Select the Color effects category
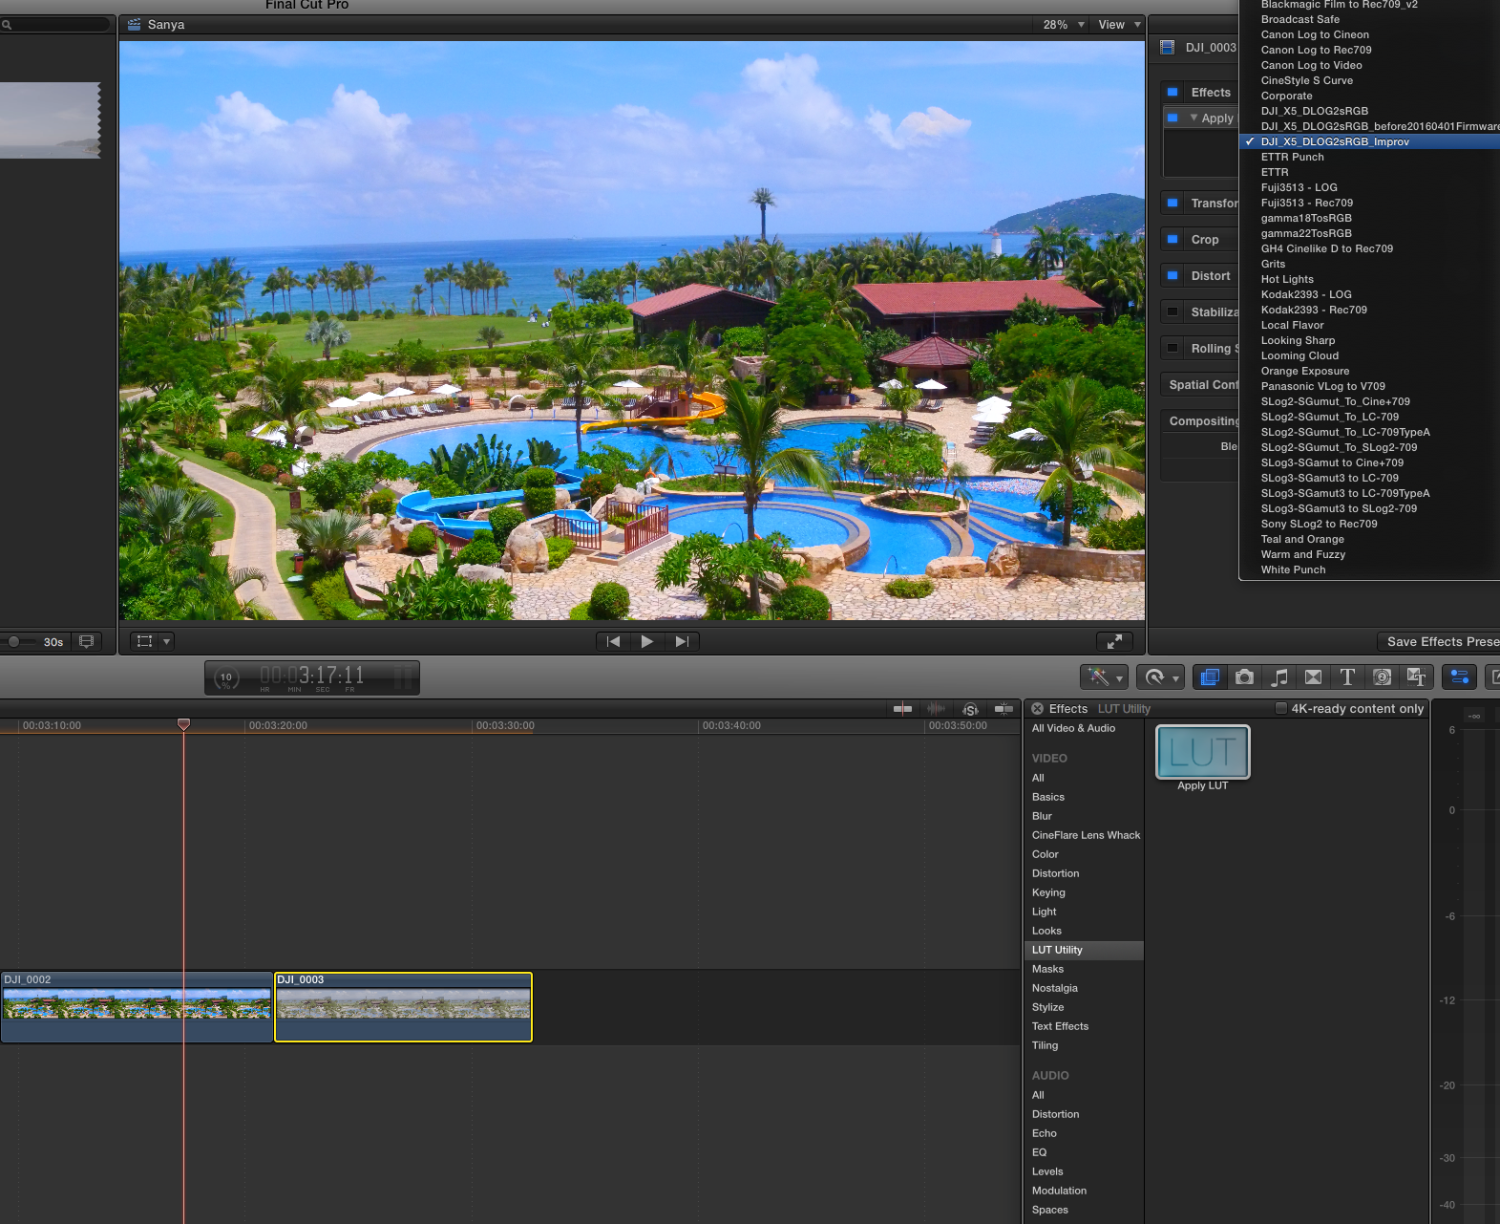This screenshot has width=1500, height=1224. [1045, 854]
